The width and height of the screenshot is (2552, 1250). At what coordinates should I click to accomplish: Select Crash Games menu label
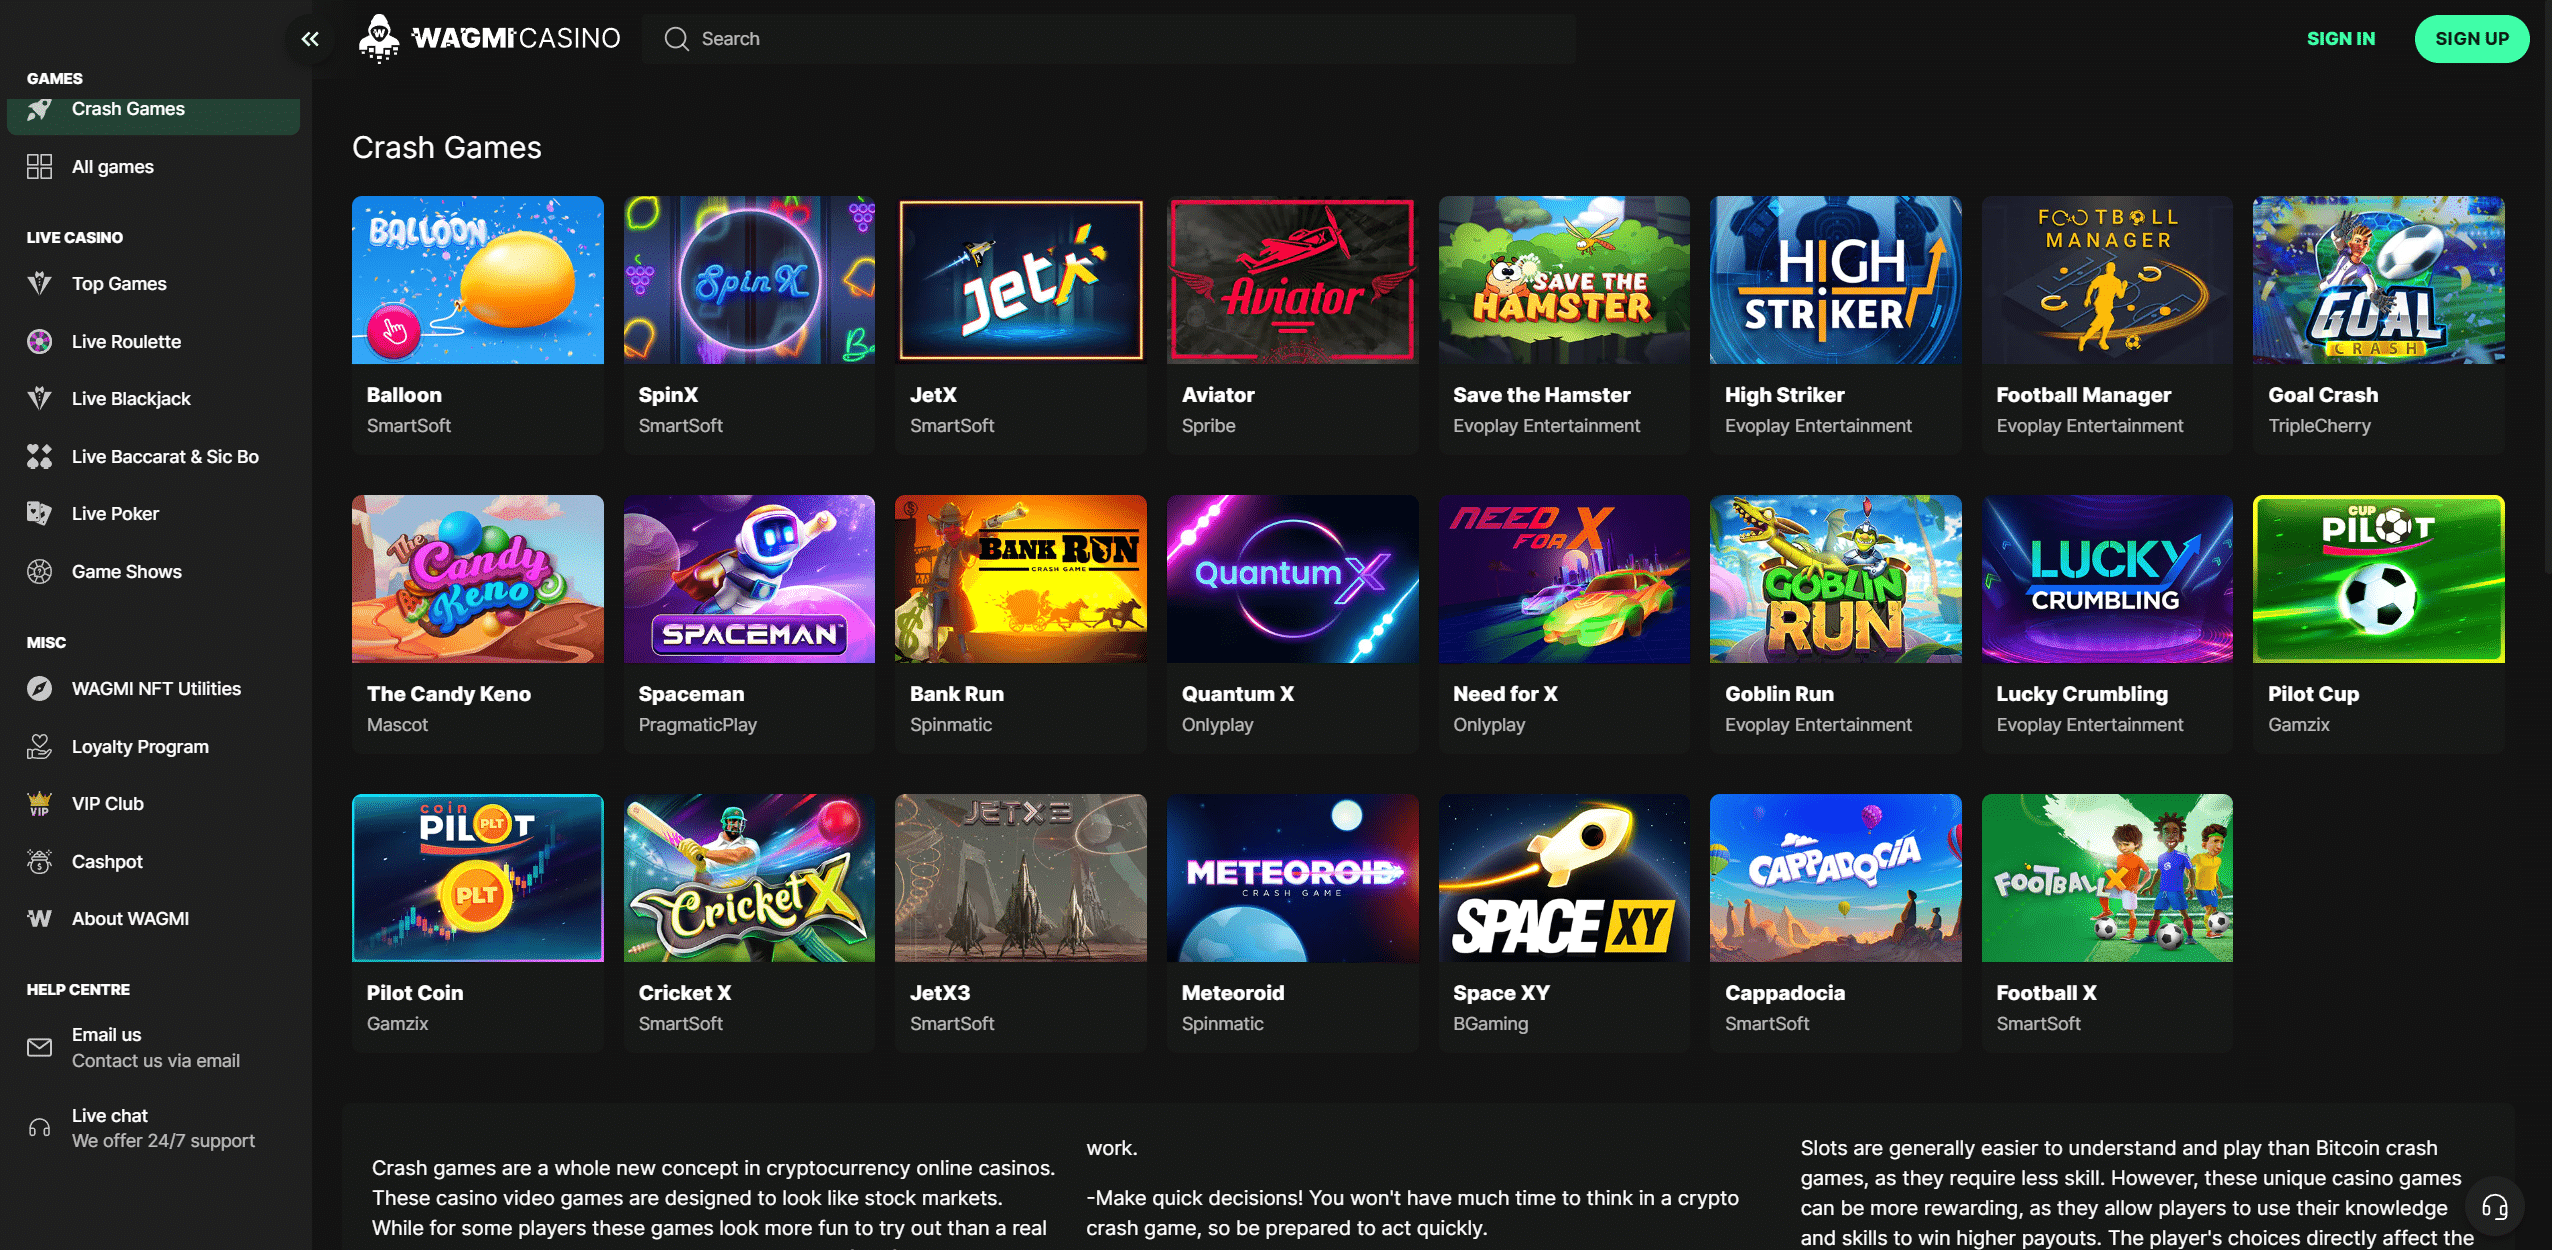point(128,109)
